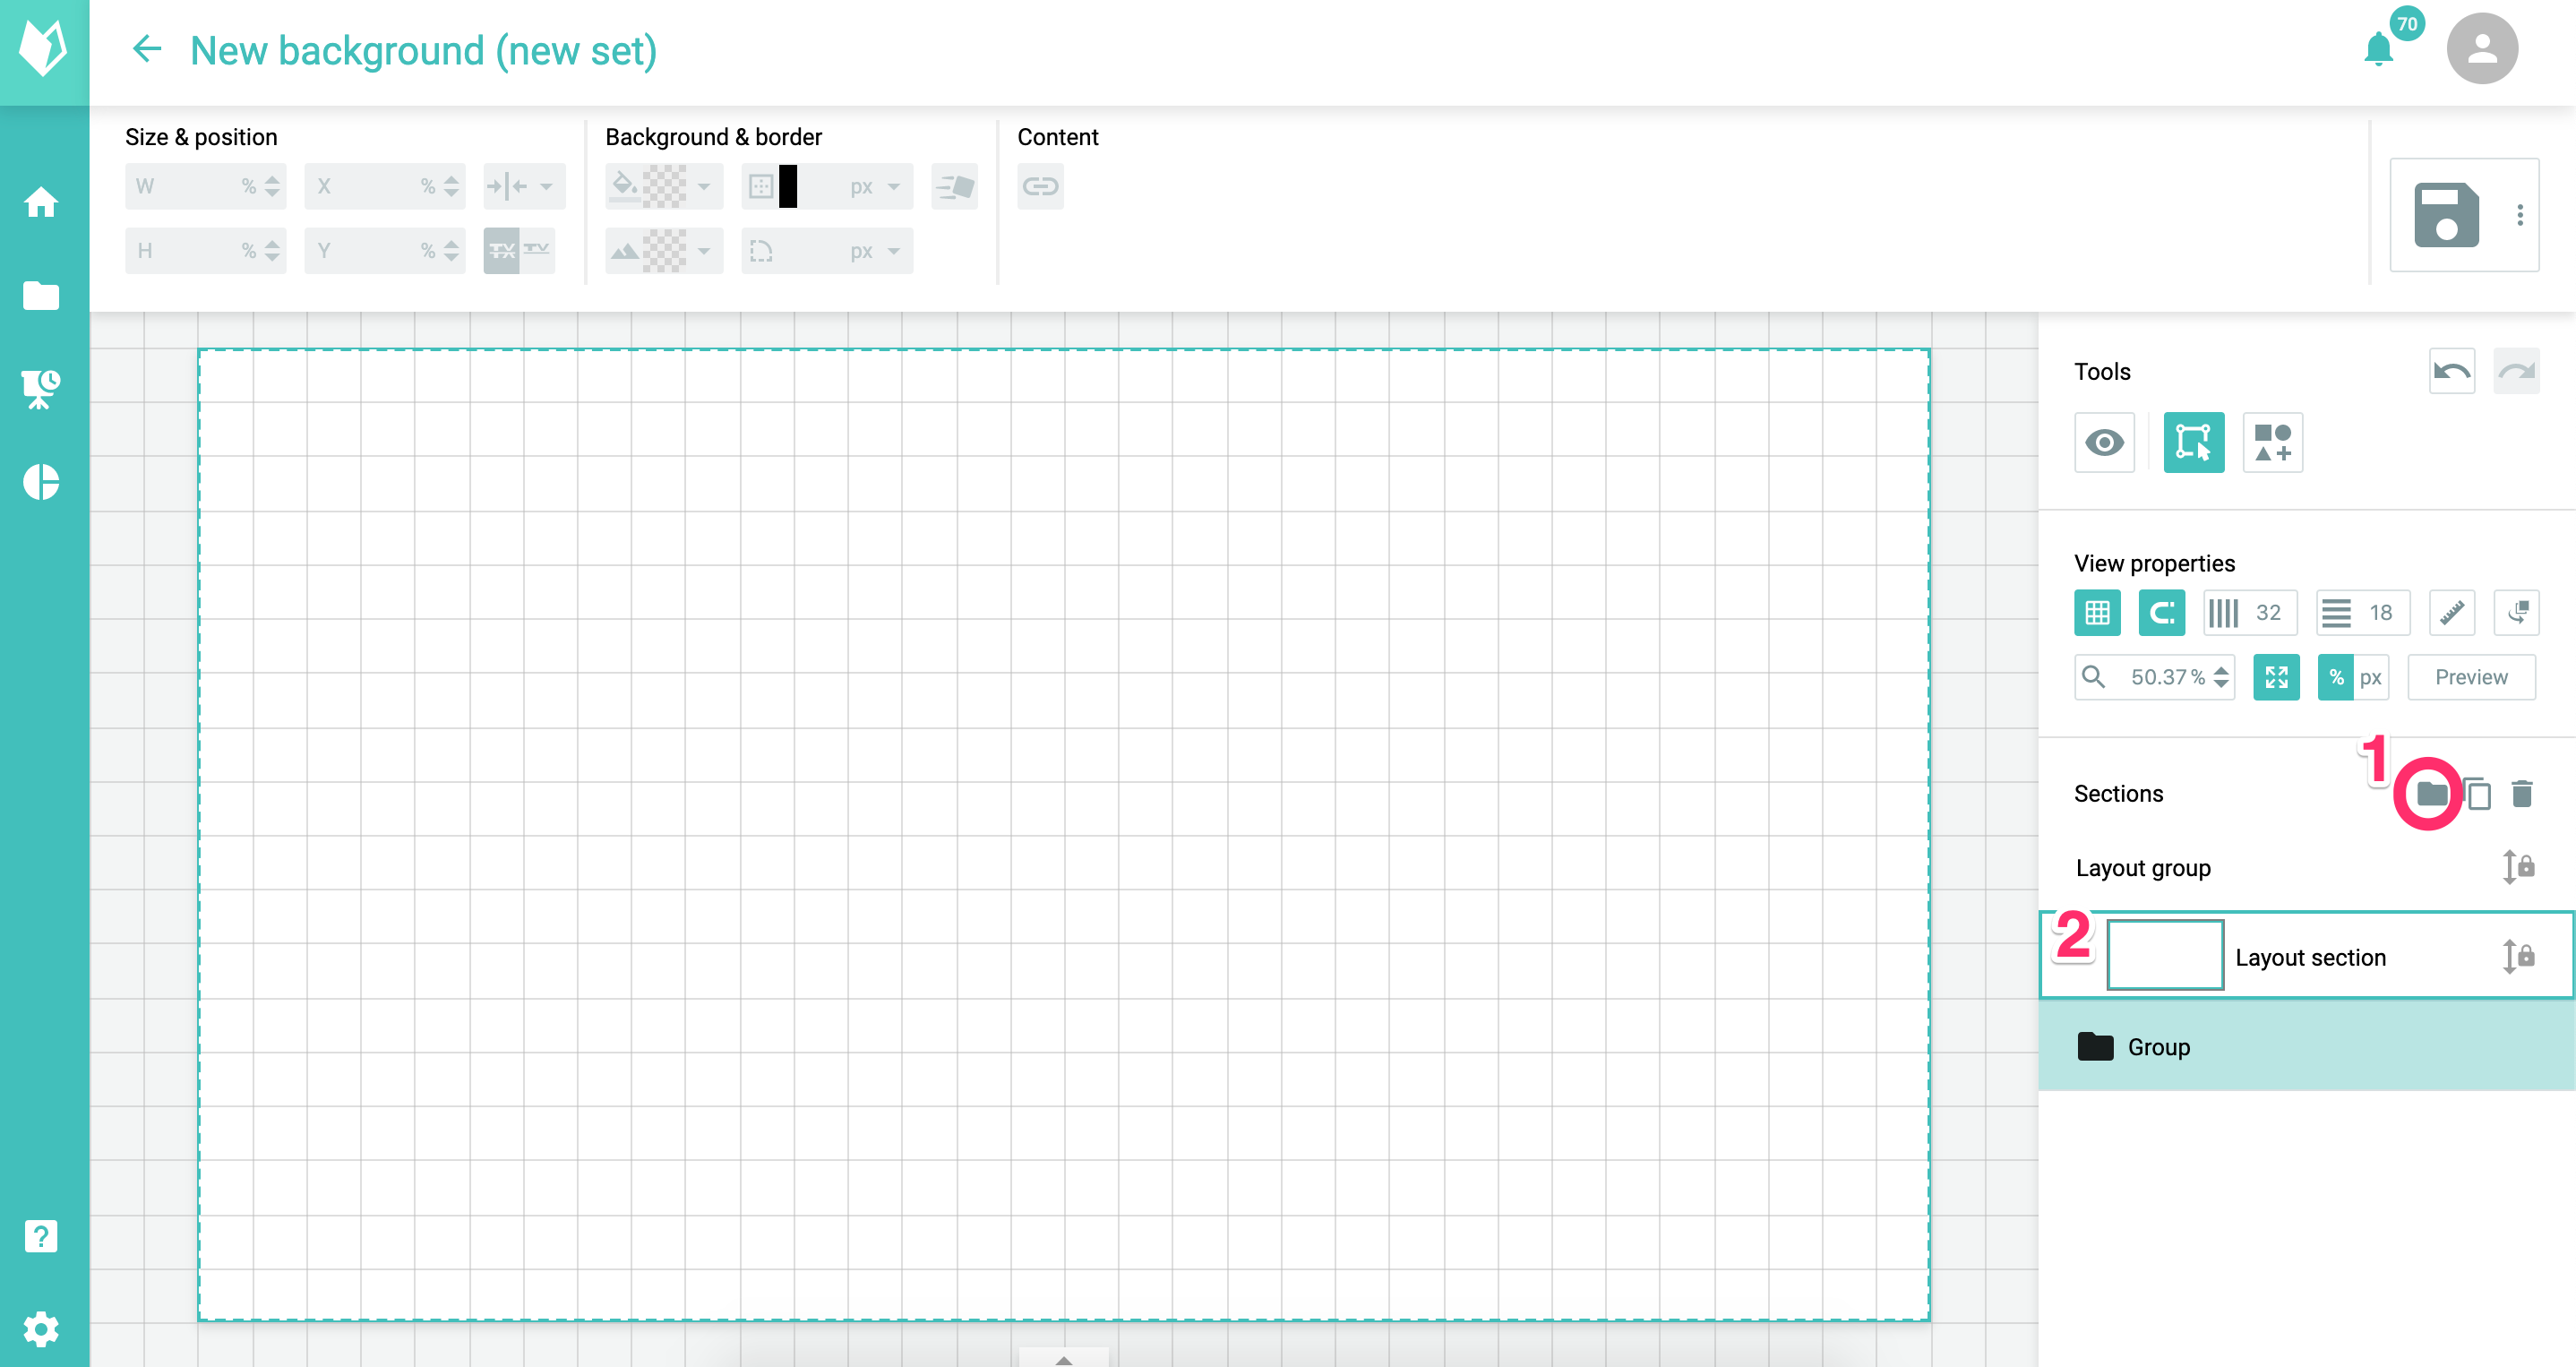Open the presentation board sidebar icon

41,388
